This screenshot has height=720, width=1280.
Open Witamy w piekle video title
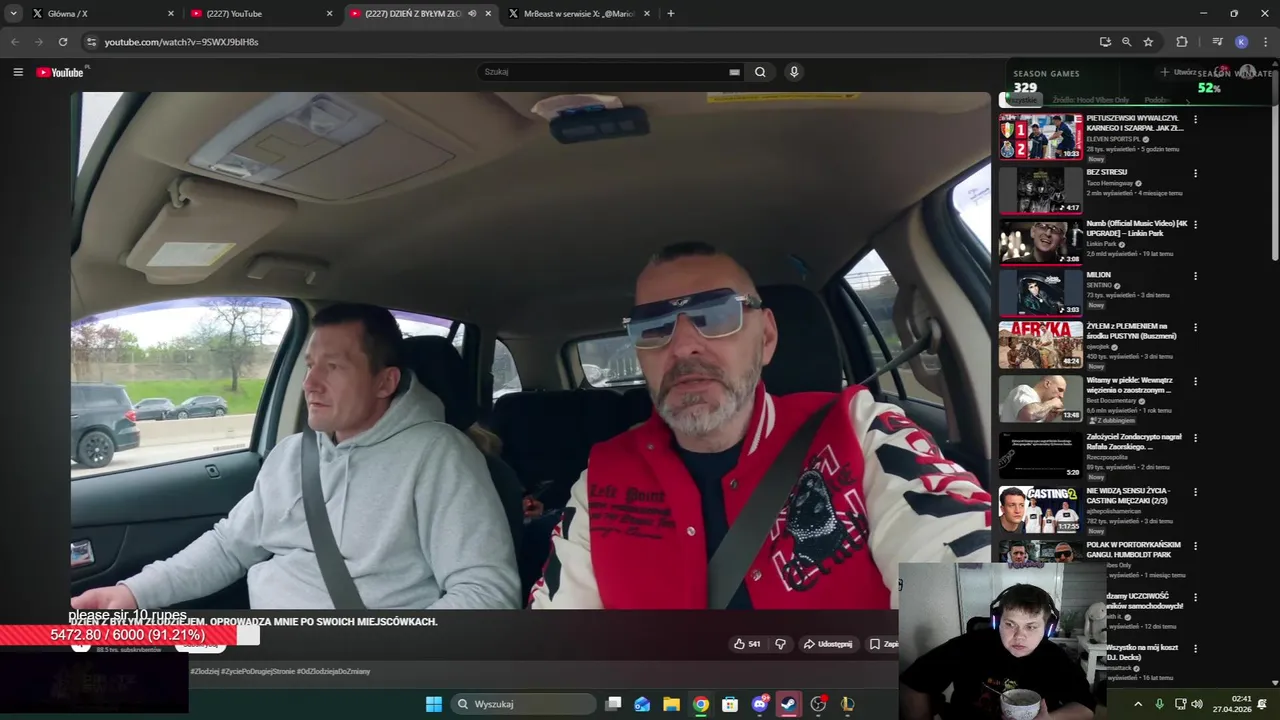tap(1129, 385)
